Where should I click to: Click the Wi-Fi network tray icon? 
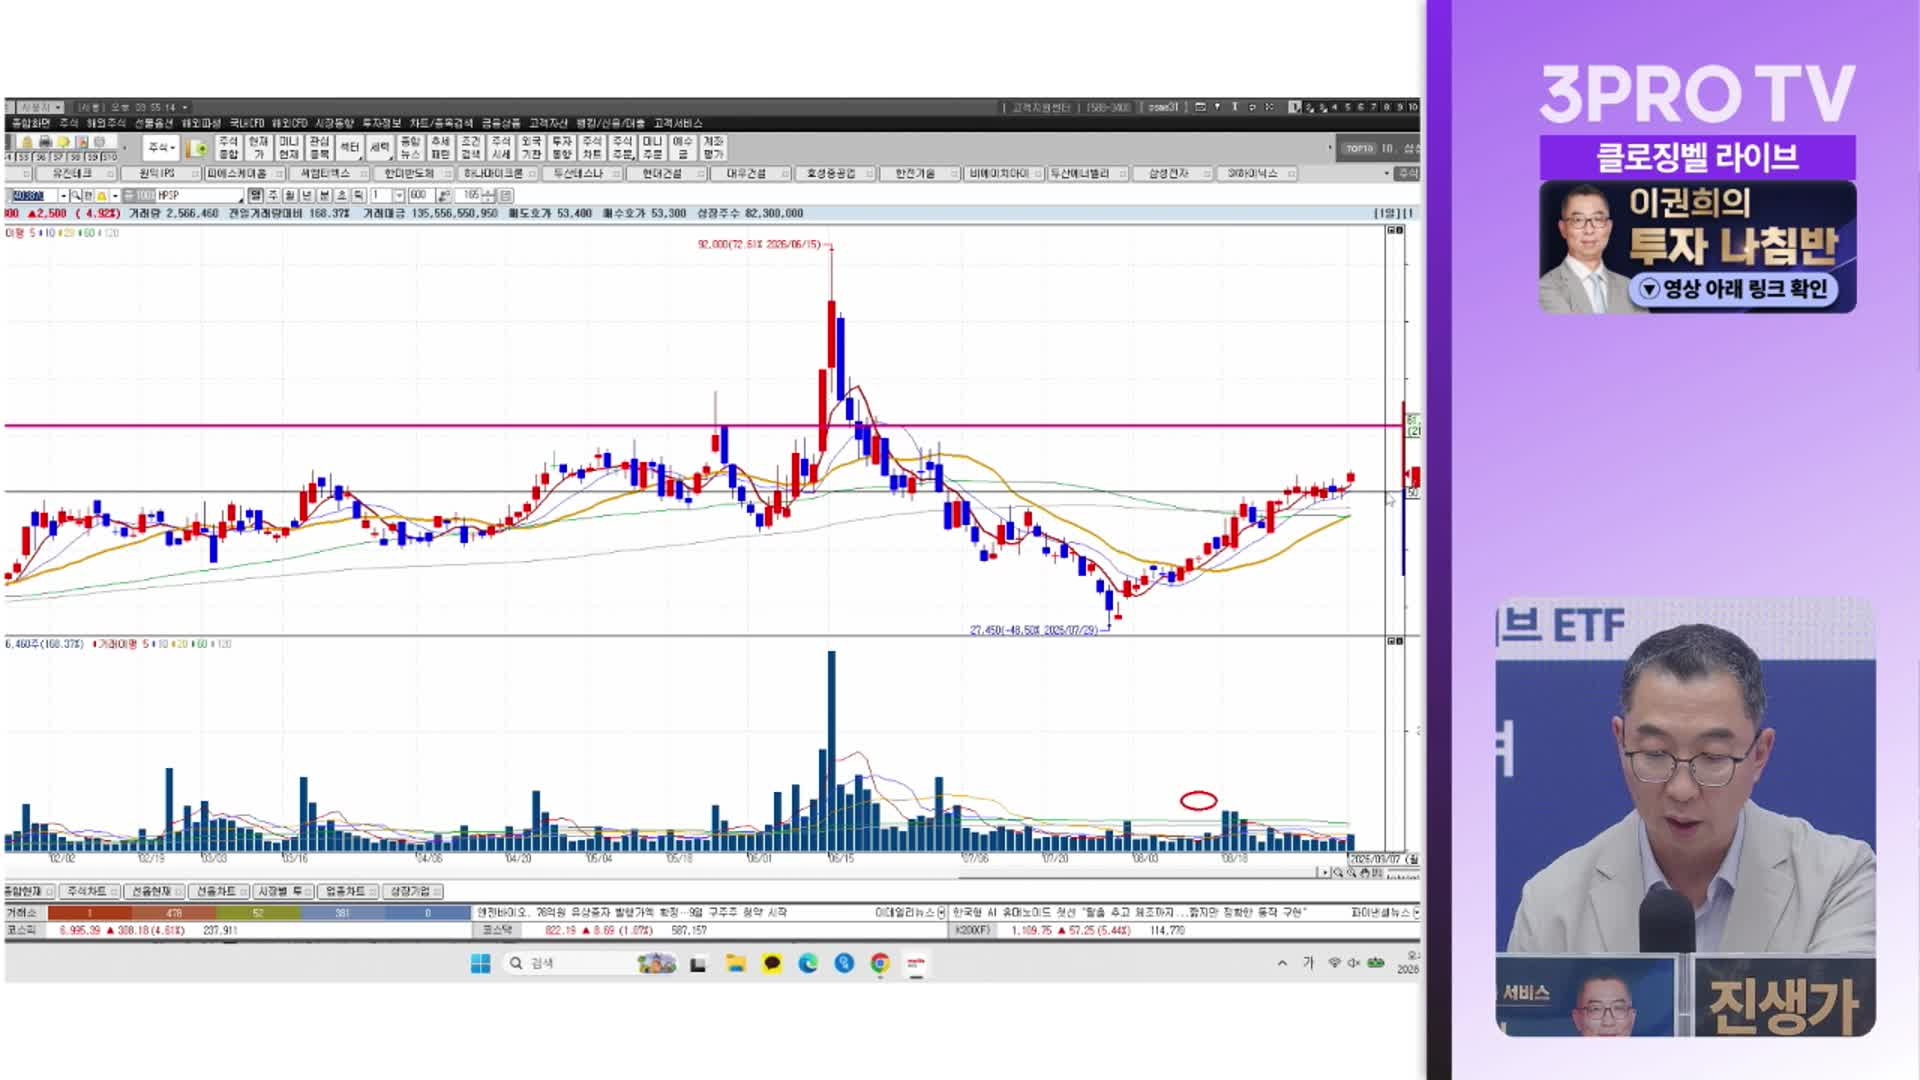click(x=1334, y=963)
